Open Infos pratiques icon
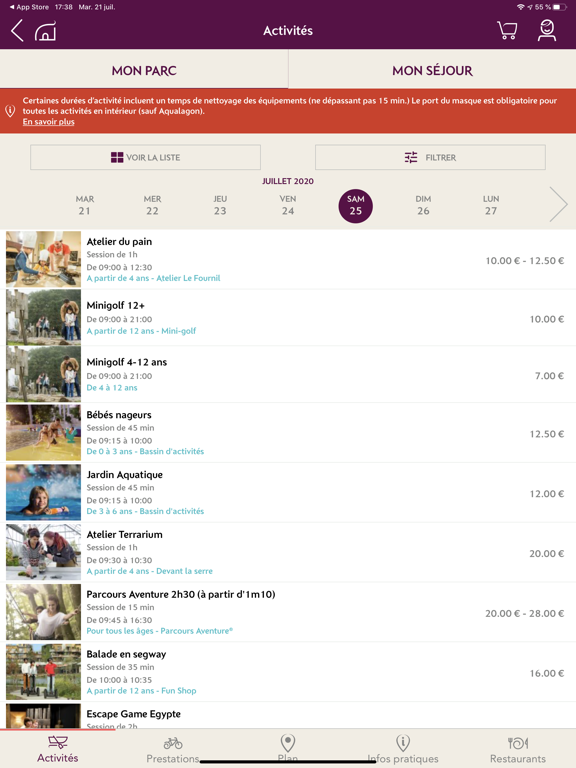 (403, 743)
